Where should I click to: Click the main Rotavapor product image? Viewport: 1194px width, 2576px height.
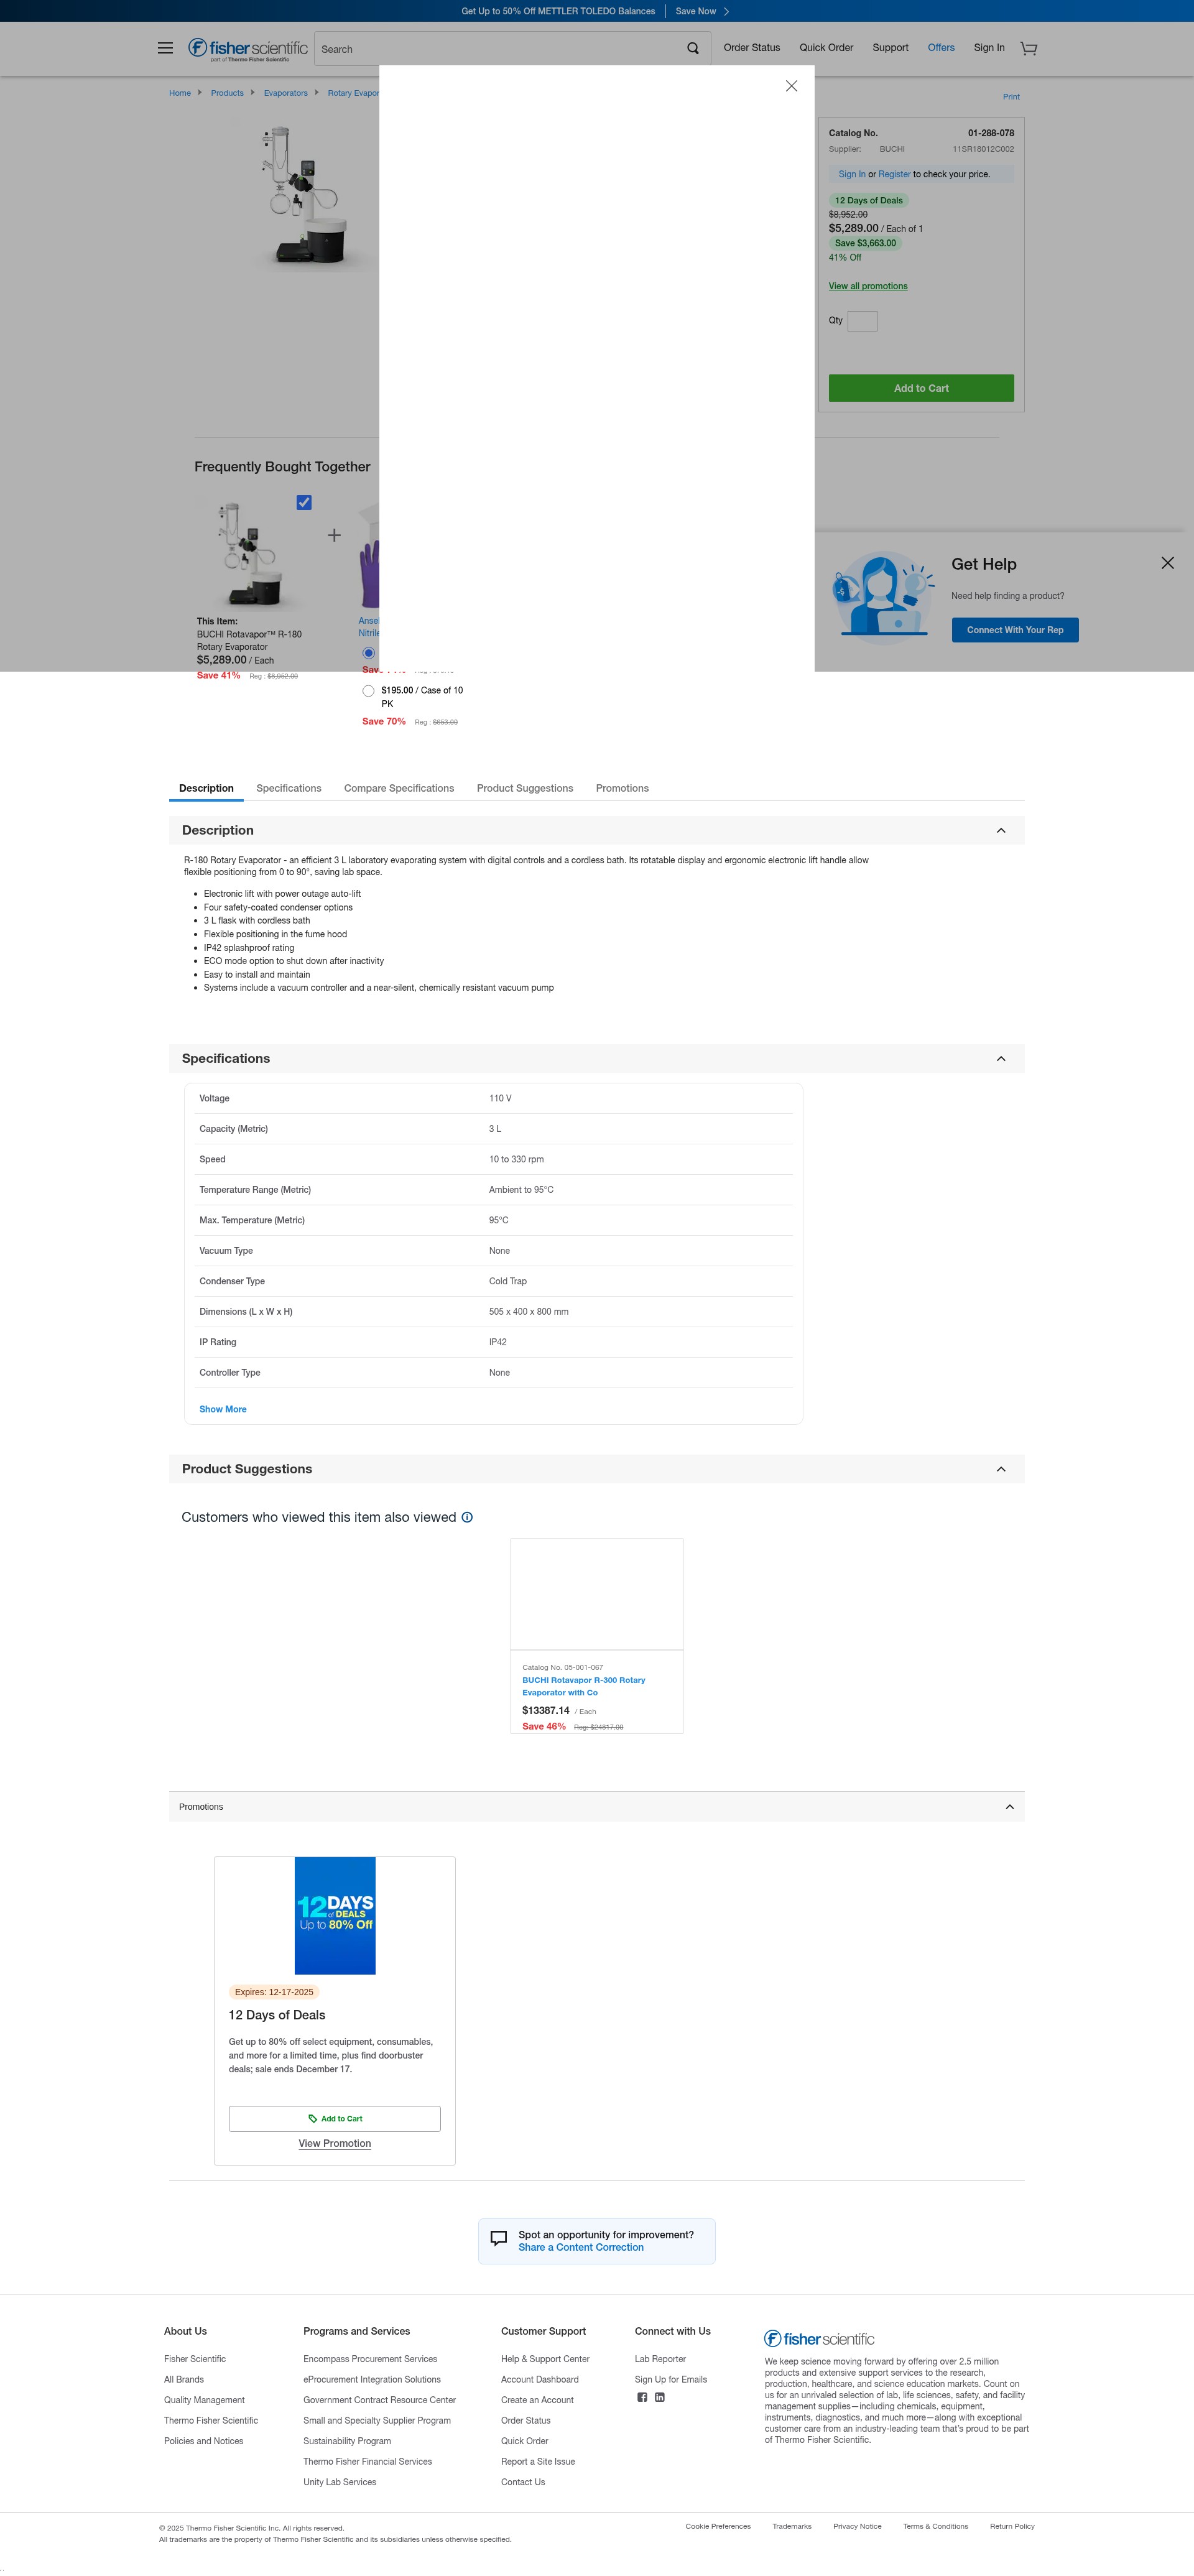[x=304, y=195]
